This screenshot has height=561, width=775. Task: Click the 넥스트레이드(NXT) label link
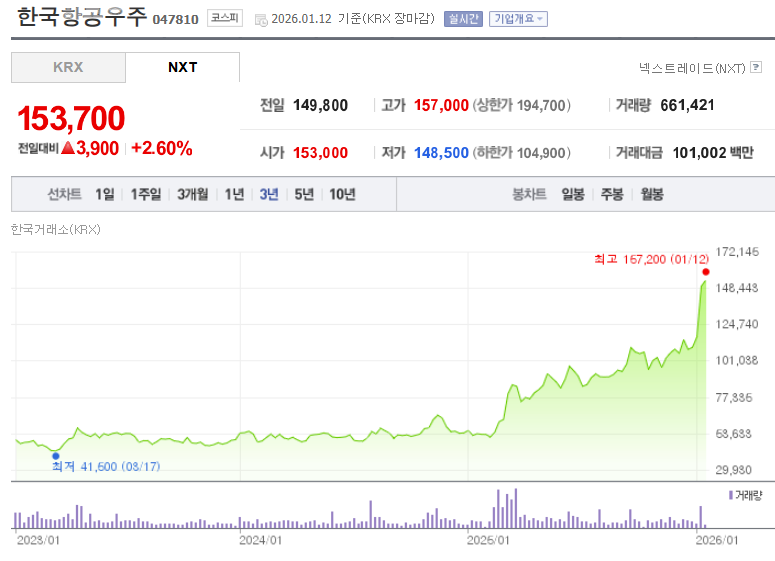[x=691, y=68]
